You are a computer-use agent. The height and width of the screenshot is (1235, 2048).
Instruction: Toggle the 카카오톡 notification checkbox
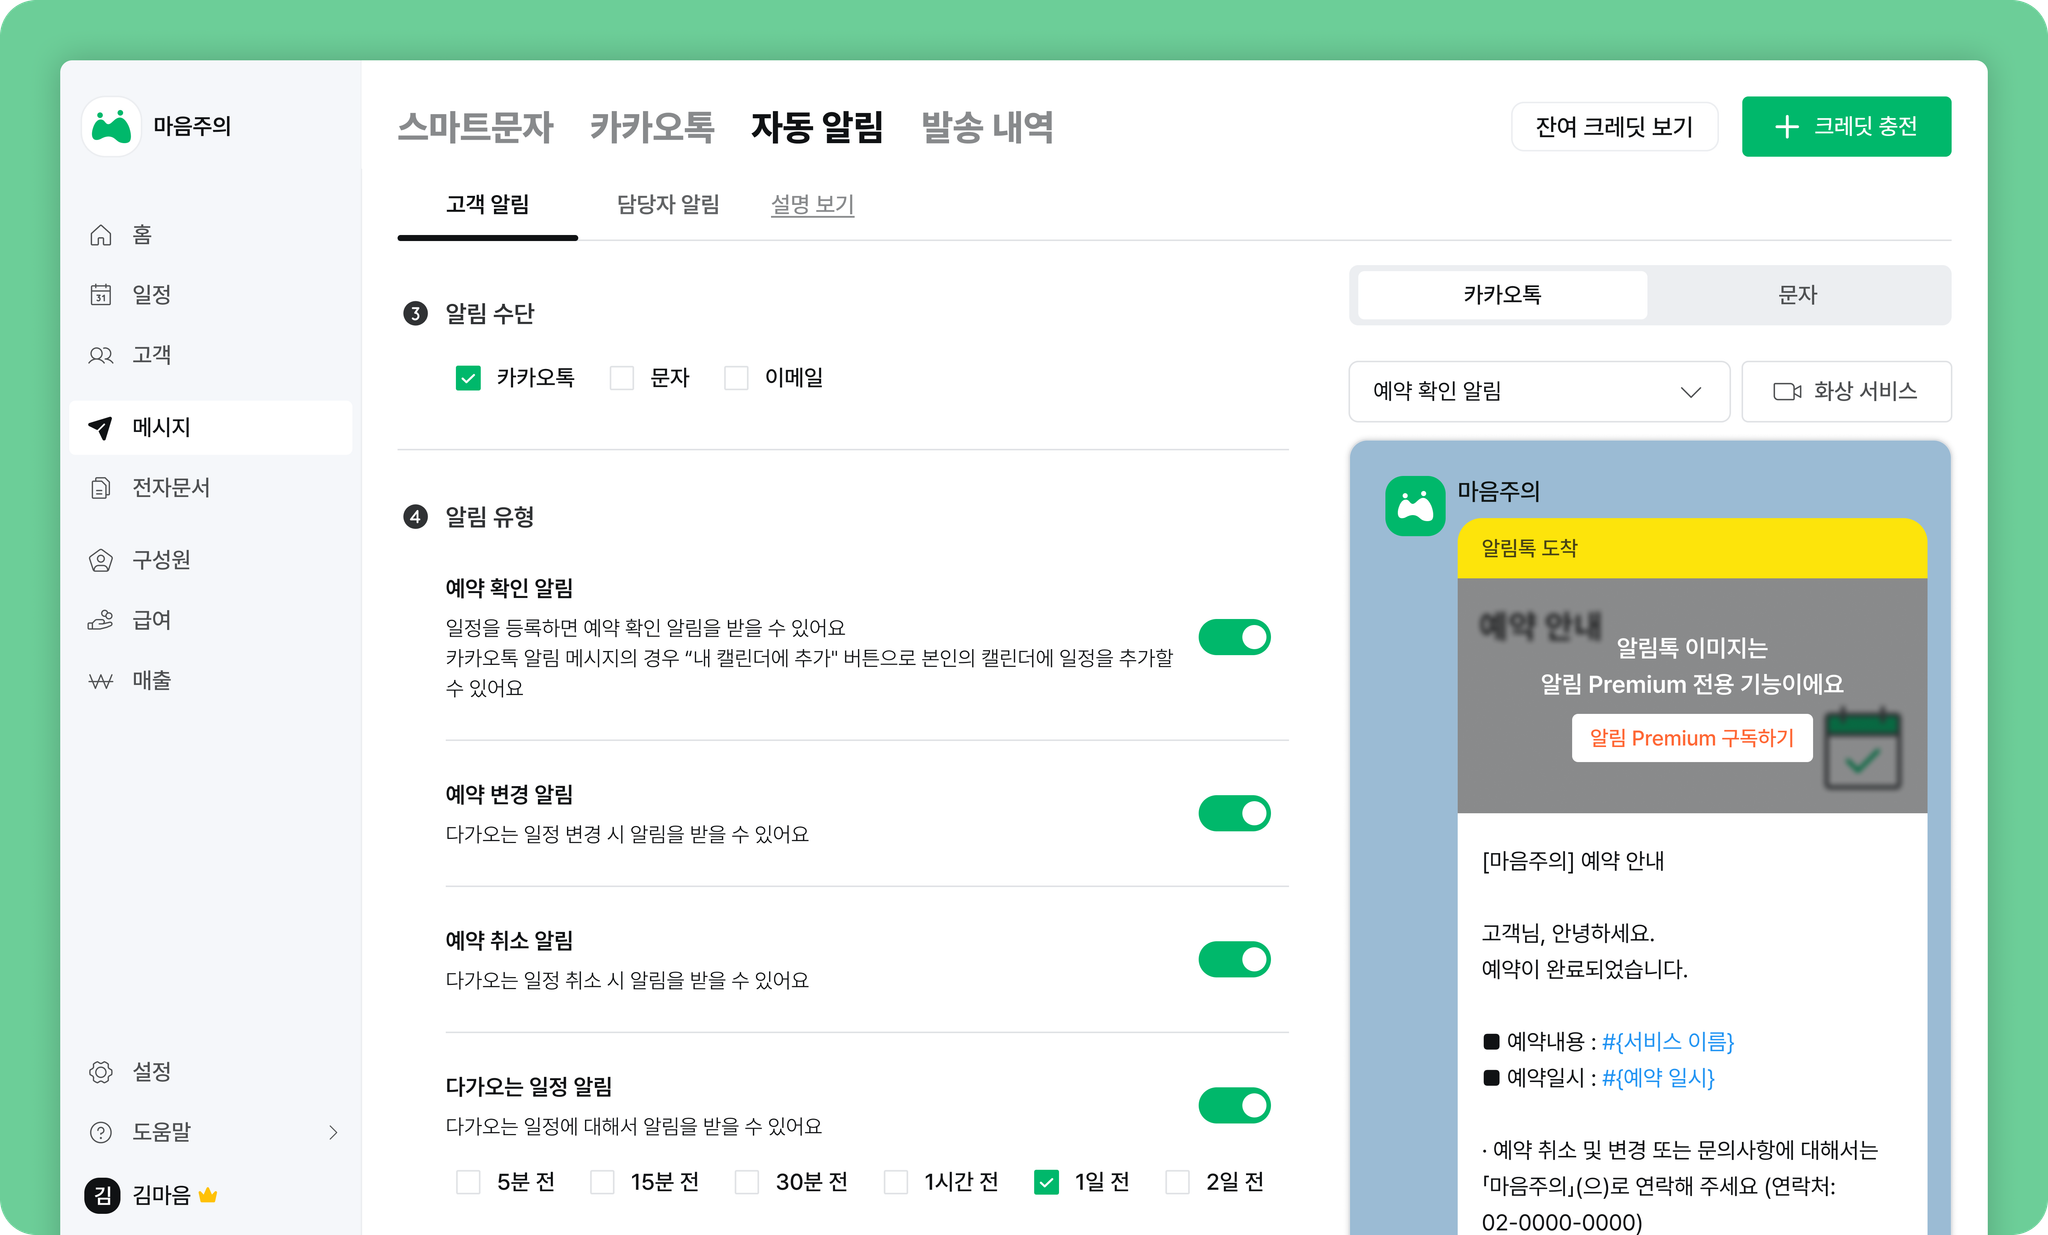tap(468, 378)
